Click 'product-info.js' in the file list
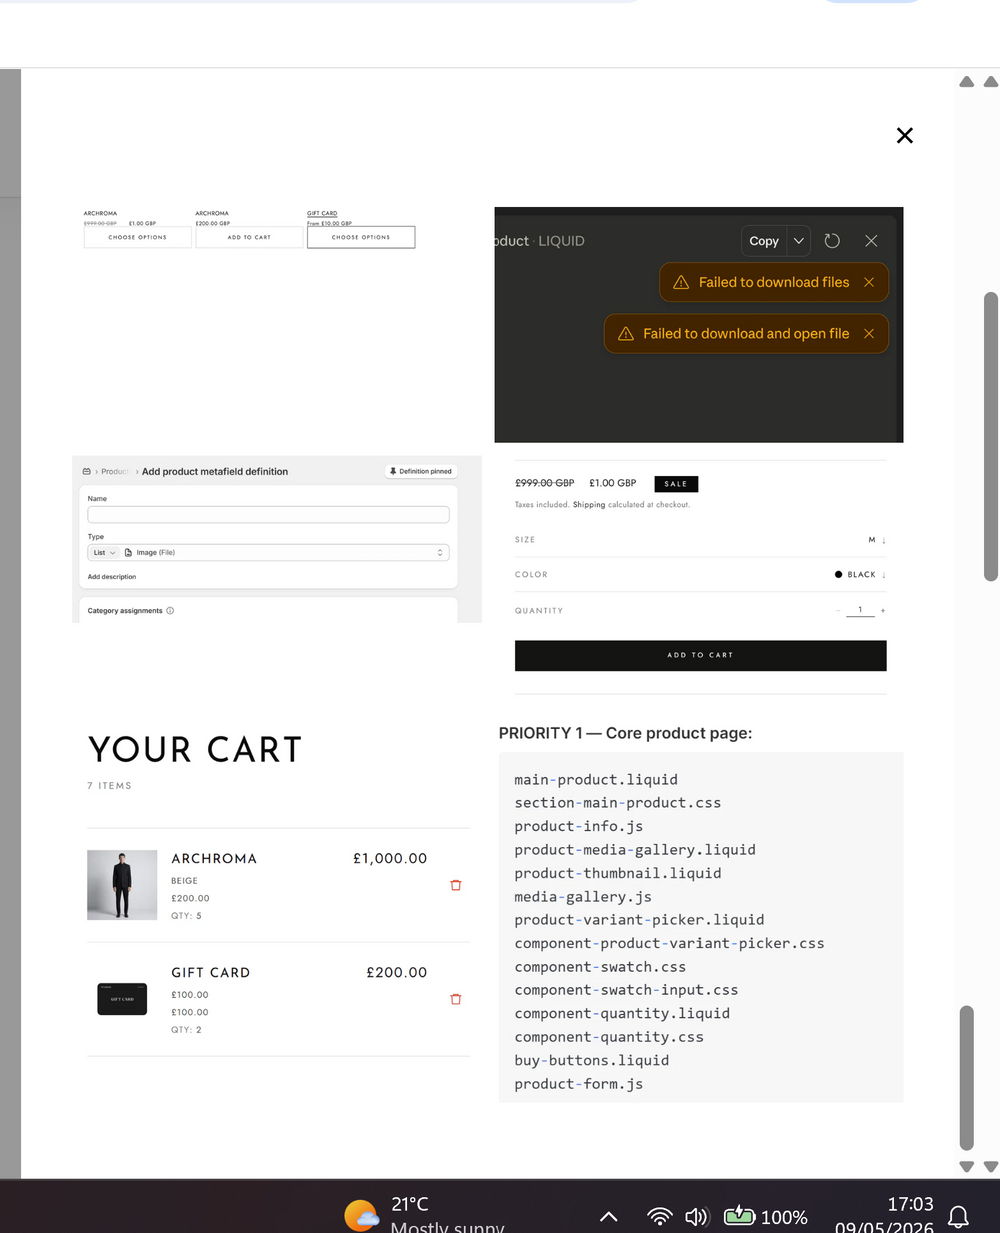The width and height of the screenshot is (1000, 1233). click(579, 827)
